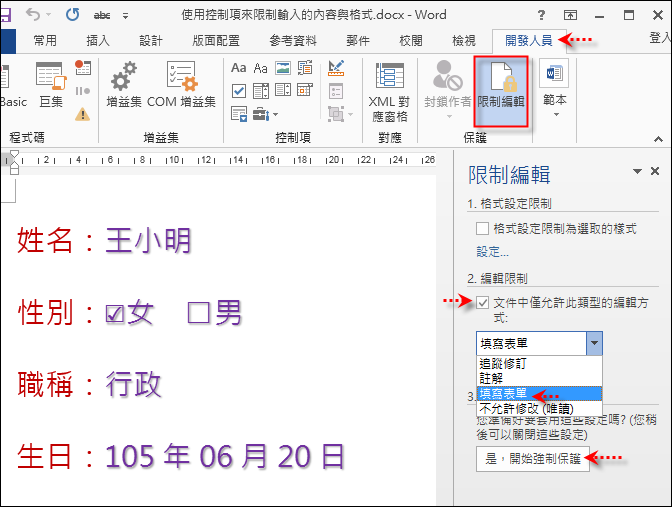This screenshot has width=672, height=507.
Task: Open the 巨集 (Macros) button
Action: coord(51,84)
